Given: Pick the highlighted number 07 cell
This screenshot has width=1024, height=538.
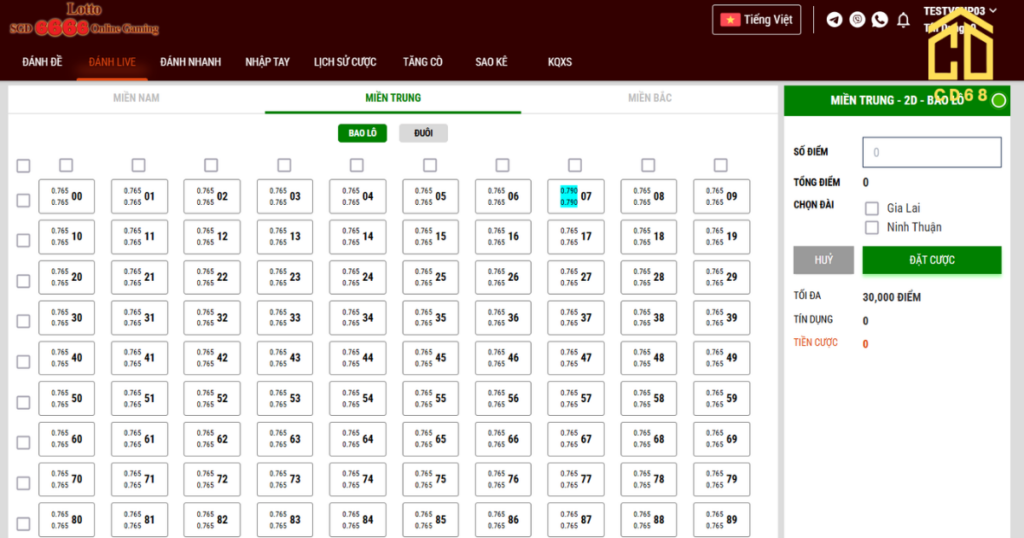Looking at the screenshot, I should click(x=576, y=197).
